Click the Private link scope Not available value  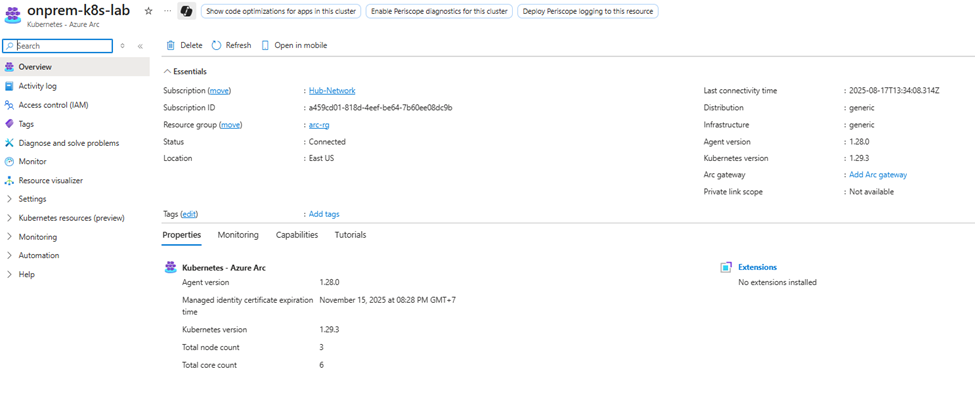coord(872,192)
